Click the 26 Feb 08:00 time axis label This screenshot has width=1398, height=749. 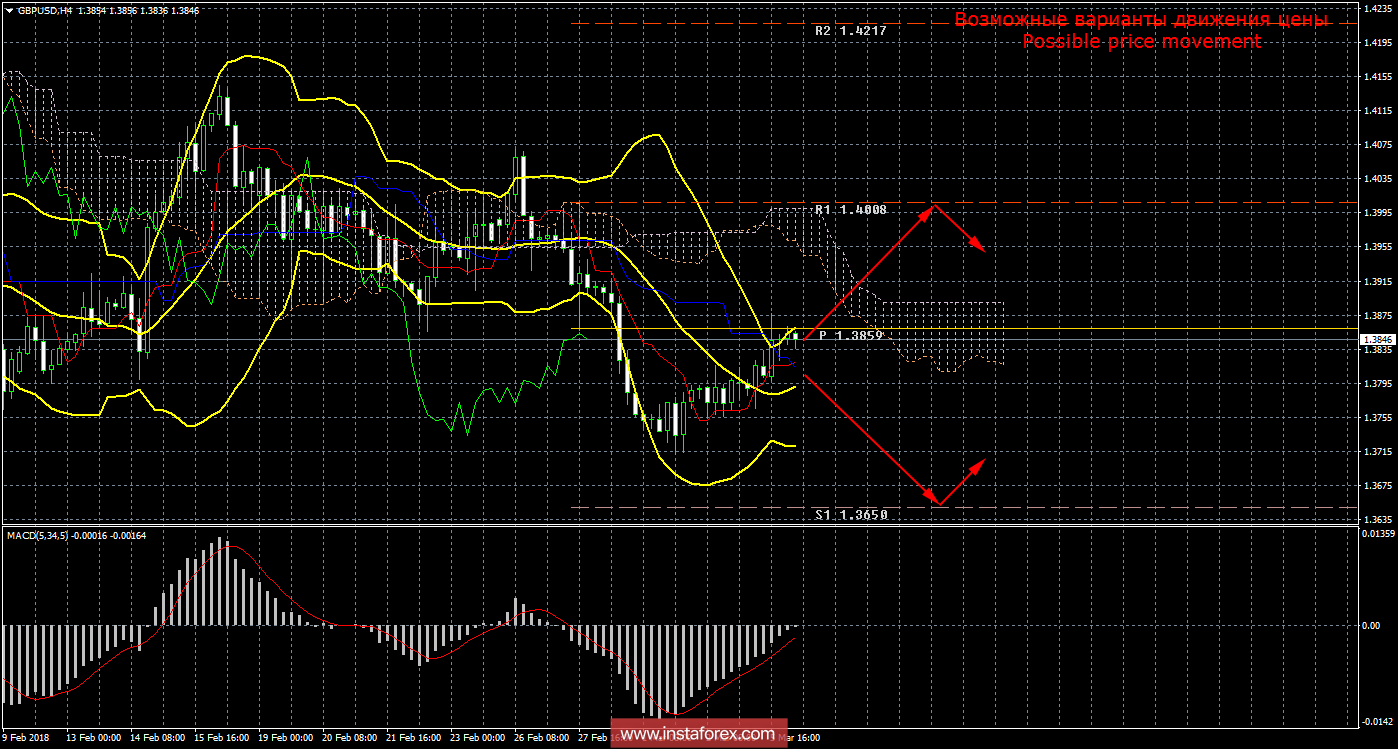pos(544,738)
